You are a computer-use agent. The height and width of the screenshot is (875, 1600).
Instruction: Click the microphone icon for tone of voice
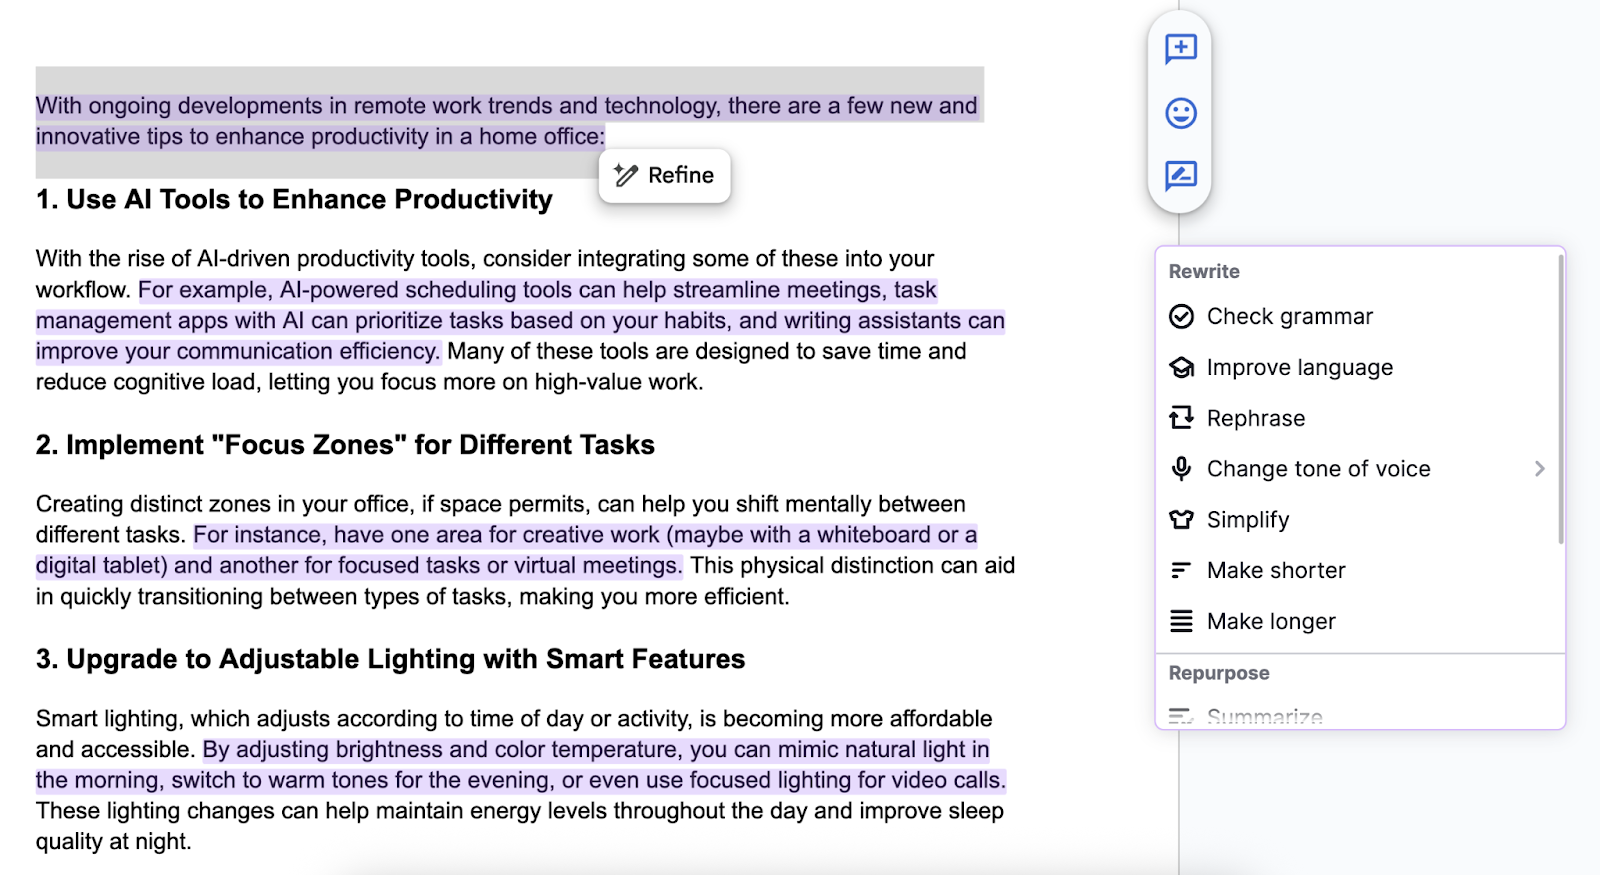tap(1181, 469)
